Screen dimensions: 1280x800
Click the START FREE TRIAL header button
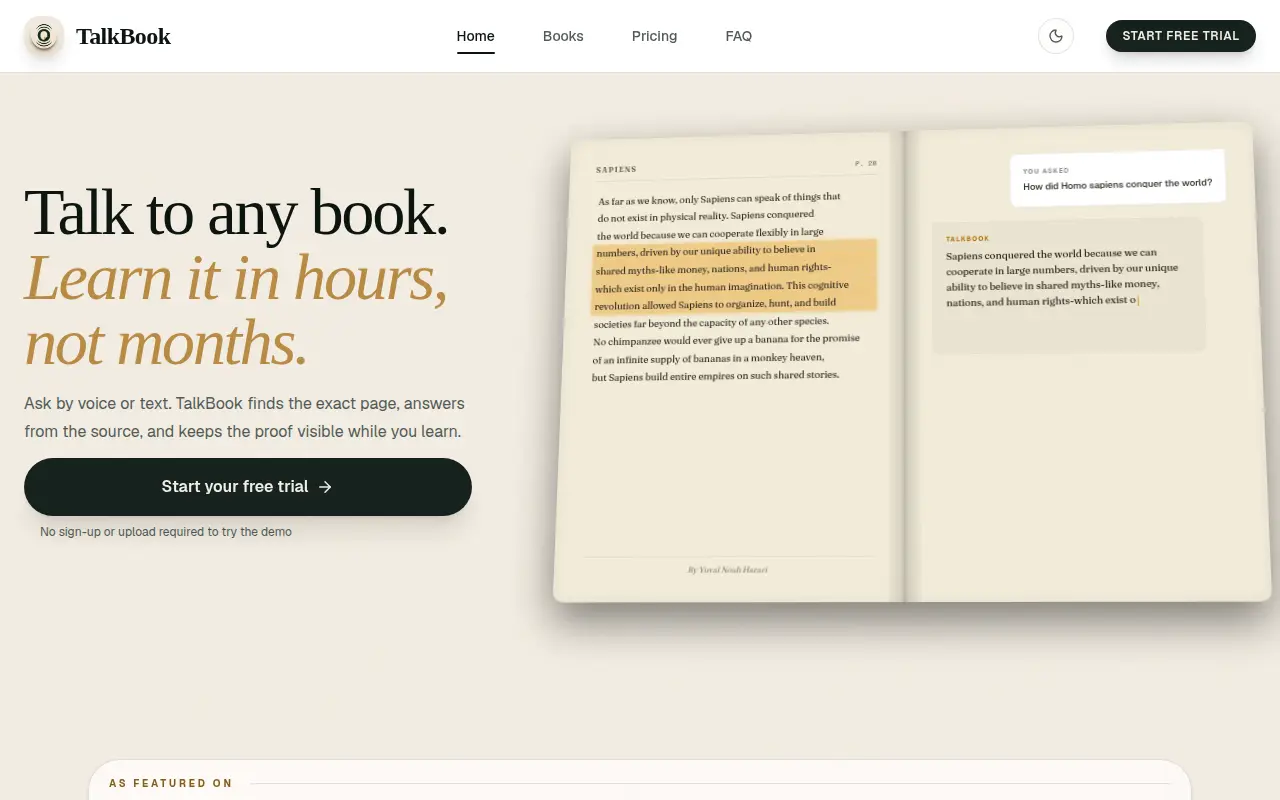[x=1180, y=36]
